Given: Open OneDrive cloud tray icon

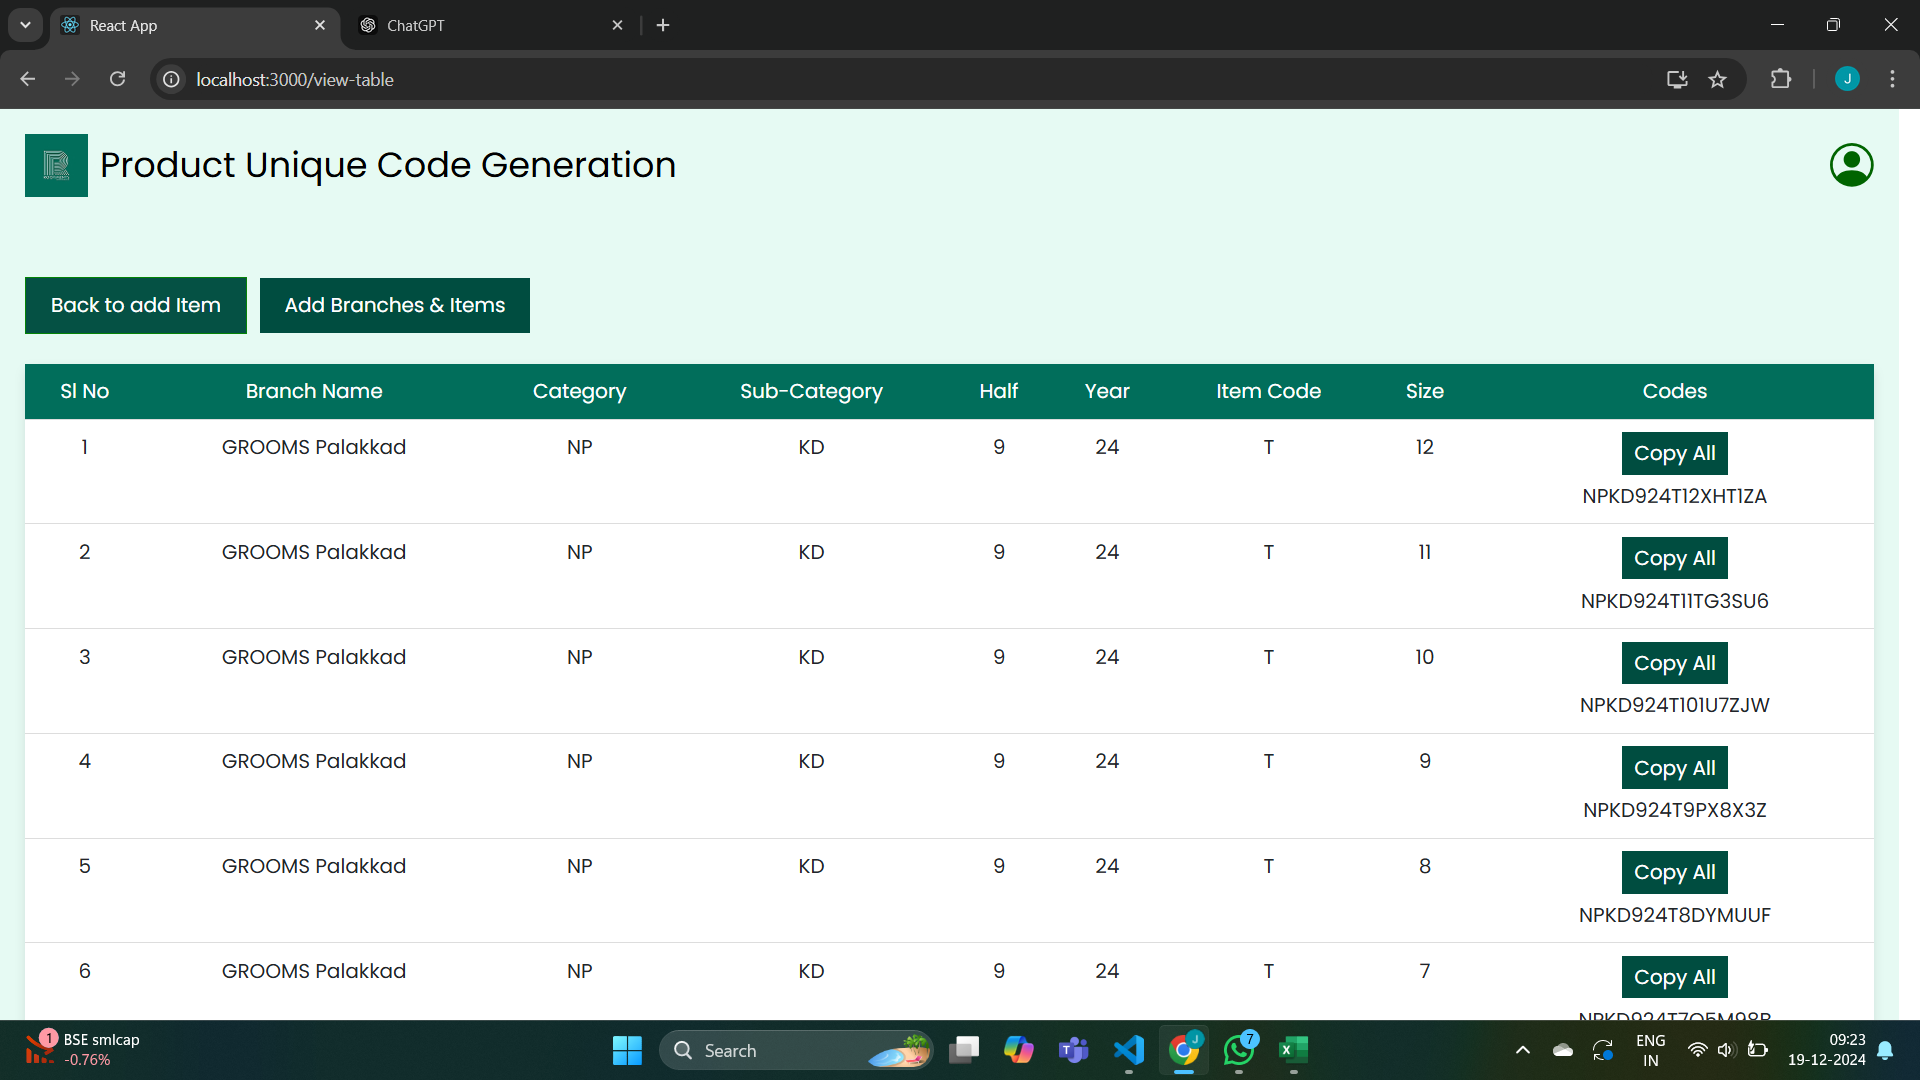Looking at the screenshot, I should [x=1562, y=1050].
